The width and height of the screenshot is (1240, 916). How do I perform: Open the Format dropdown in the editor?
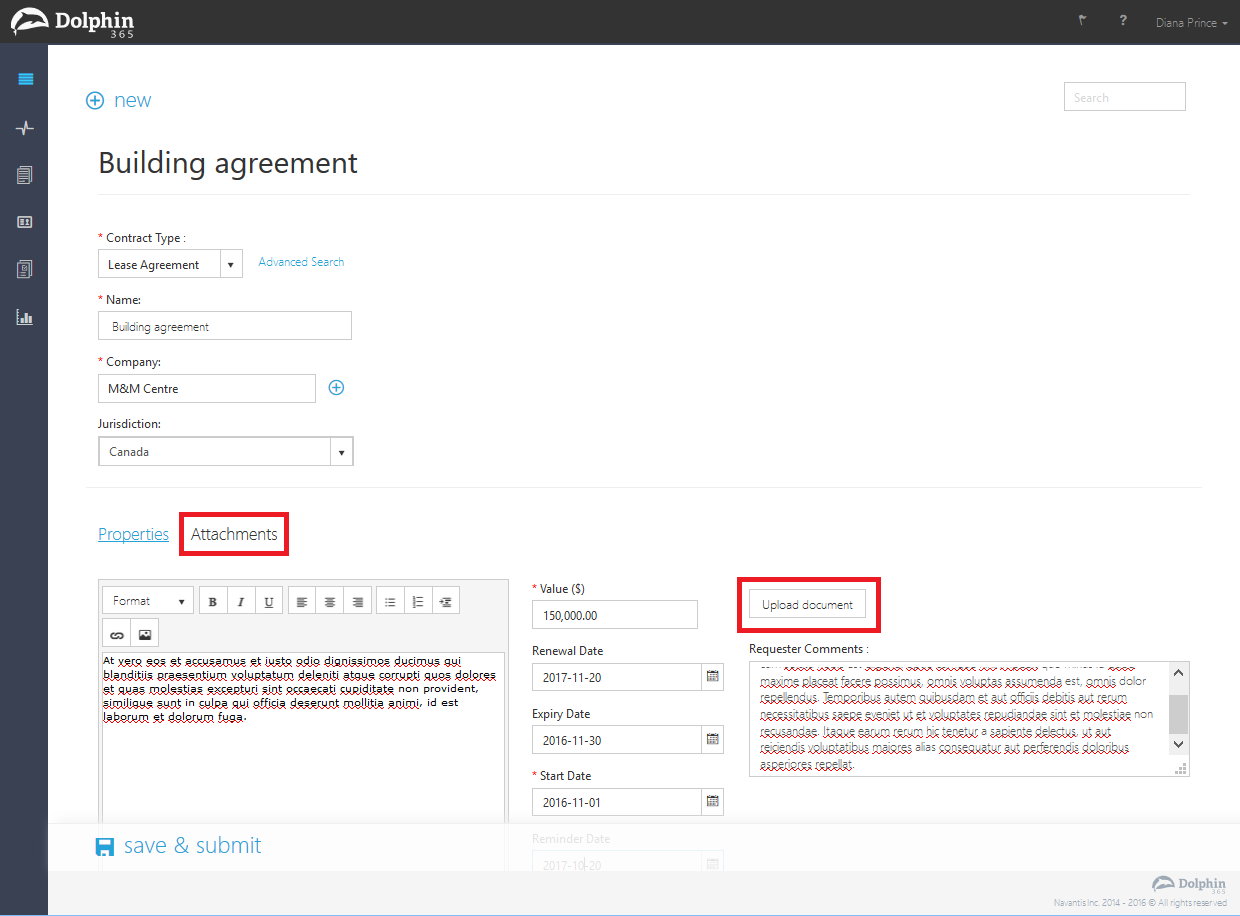[x=148, y=601]
